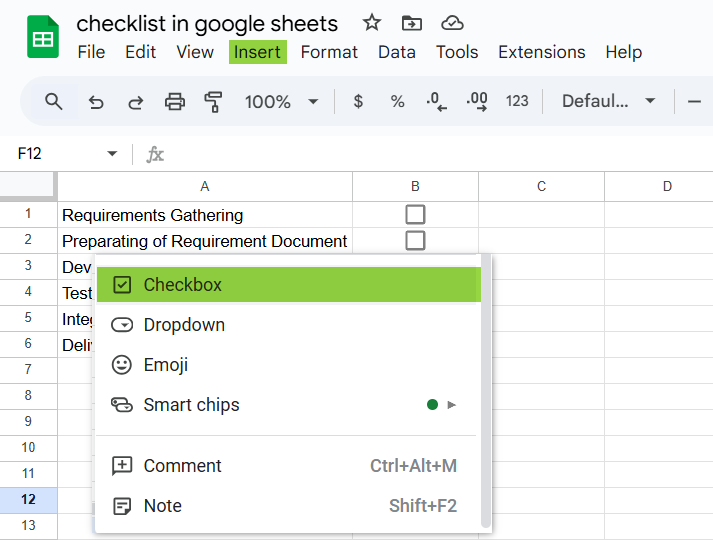Click the Dropdown menu icon
The height and width of the screenshot is (540, 713).
click(122, 325)
